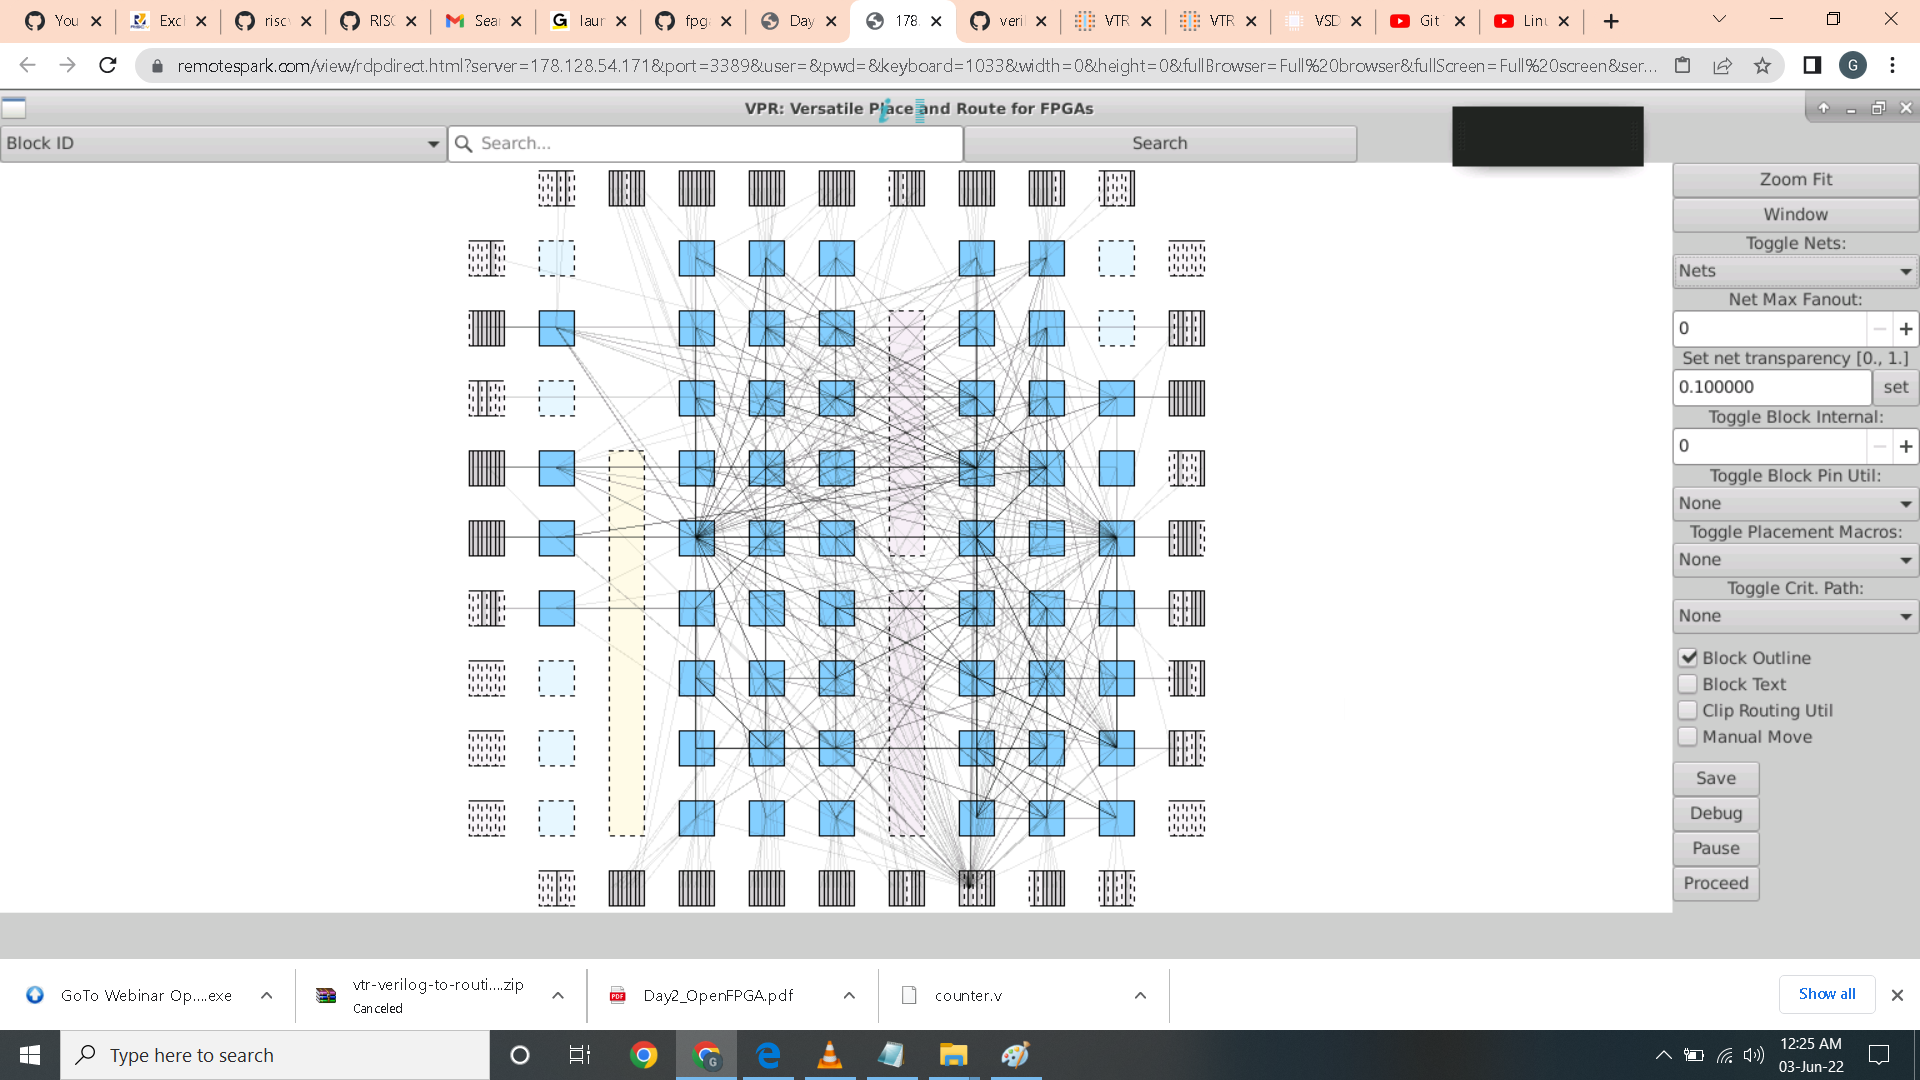Enable the Block Text checkbox
1920x1080 pixels.
(x=1689, y=684)
